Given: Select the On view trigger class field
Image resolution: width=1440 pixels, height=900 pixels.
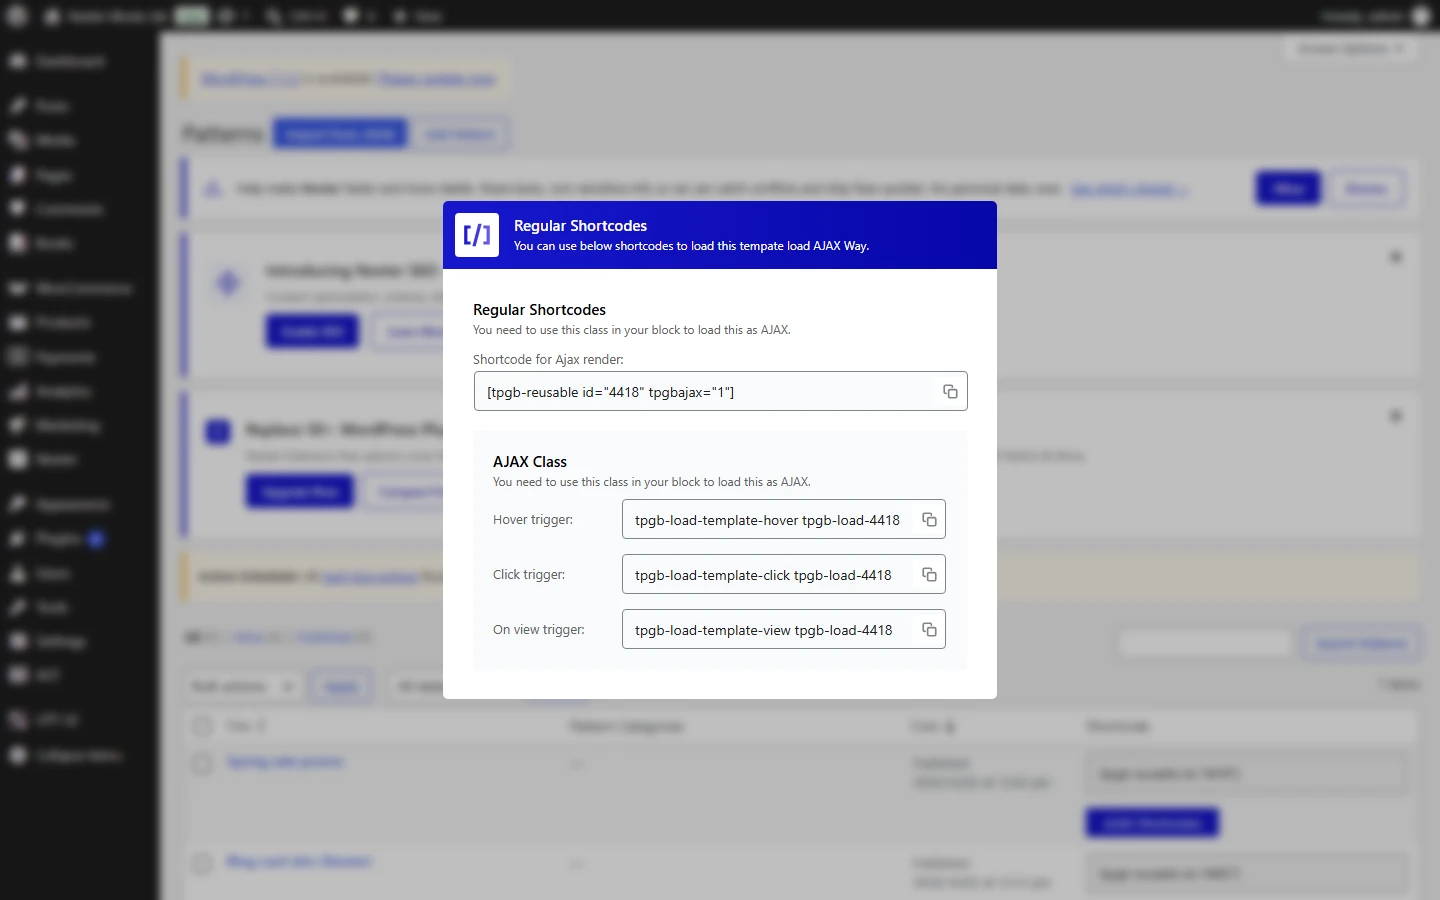Looking at the screenshot, I should [x=783, y=630].
